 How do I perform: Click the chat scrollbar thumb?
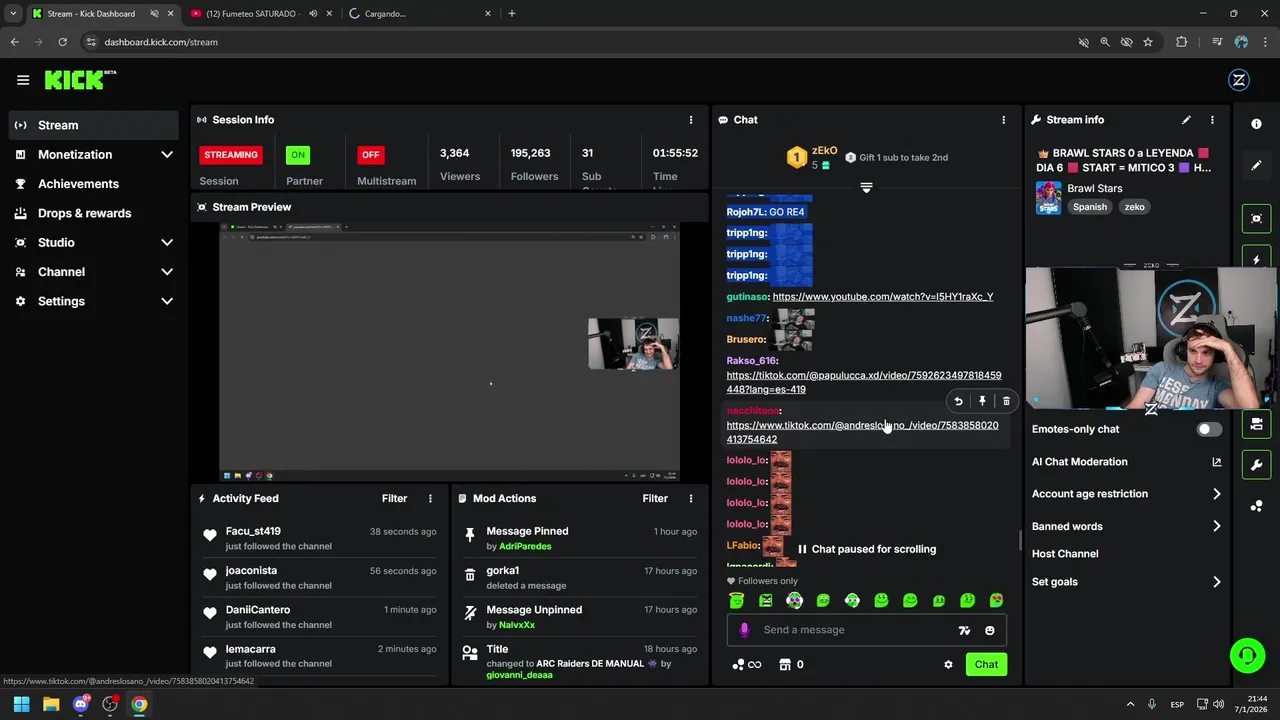pyautogui.click(x=1019, y=540)
